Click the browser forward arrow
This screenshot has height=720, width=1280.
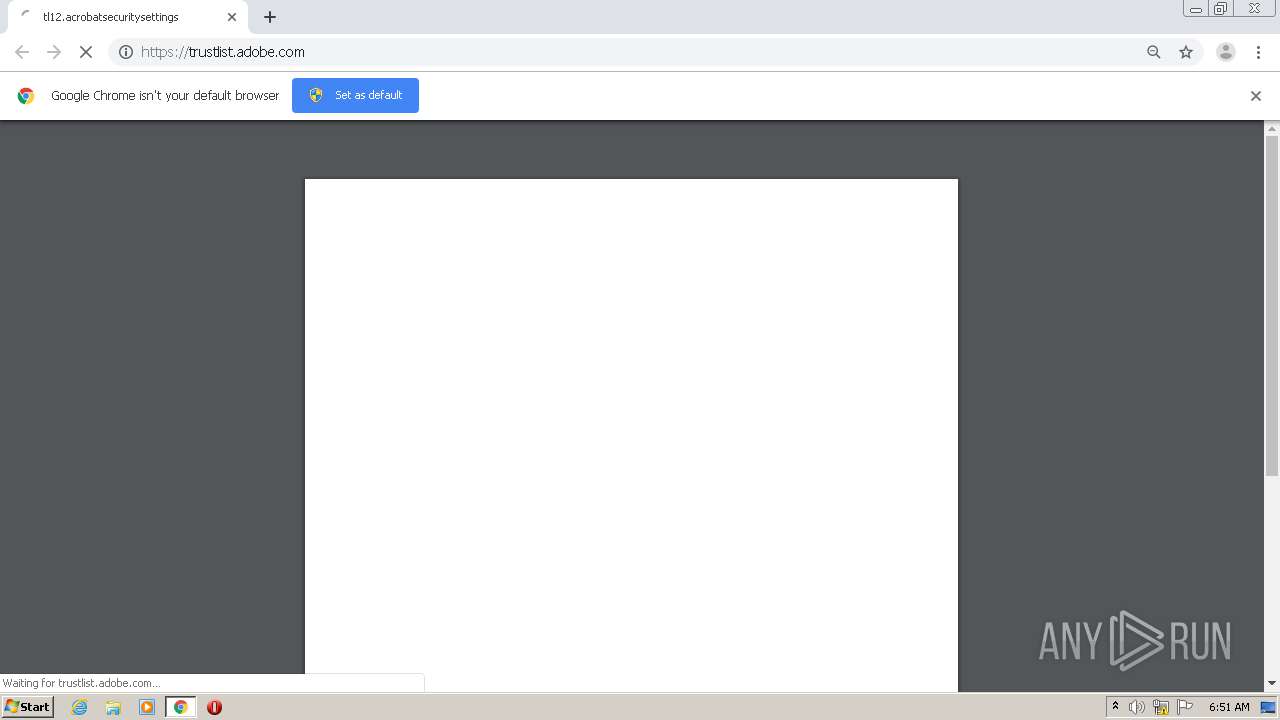click(x=54, y=52)
